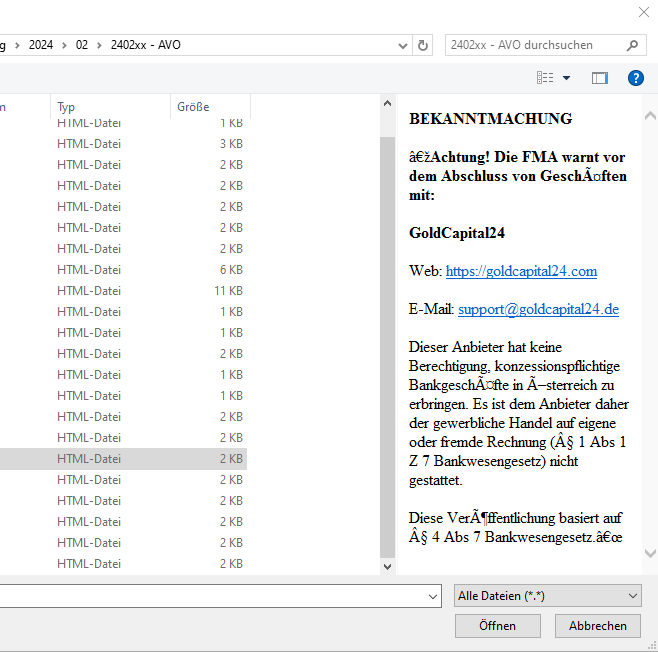Screen dimensions: 658x652
Task: Expand the chevron after 02 in path
Action: pyautogui.click(x=99, y=45)
